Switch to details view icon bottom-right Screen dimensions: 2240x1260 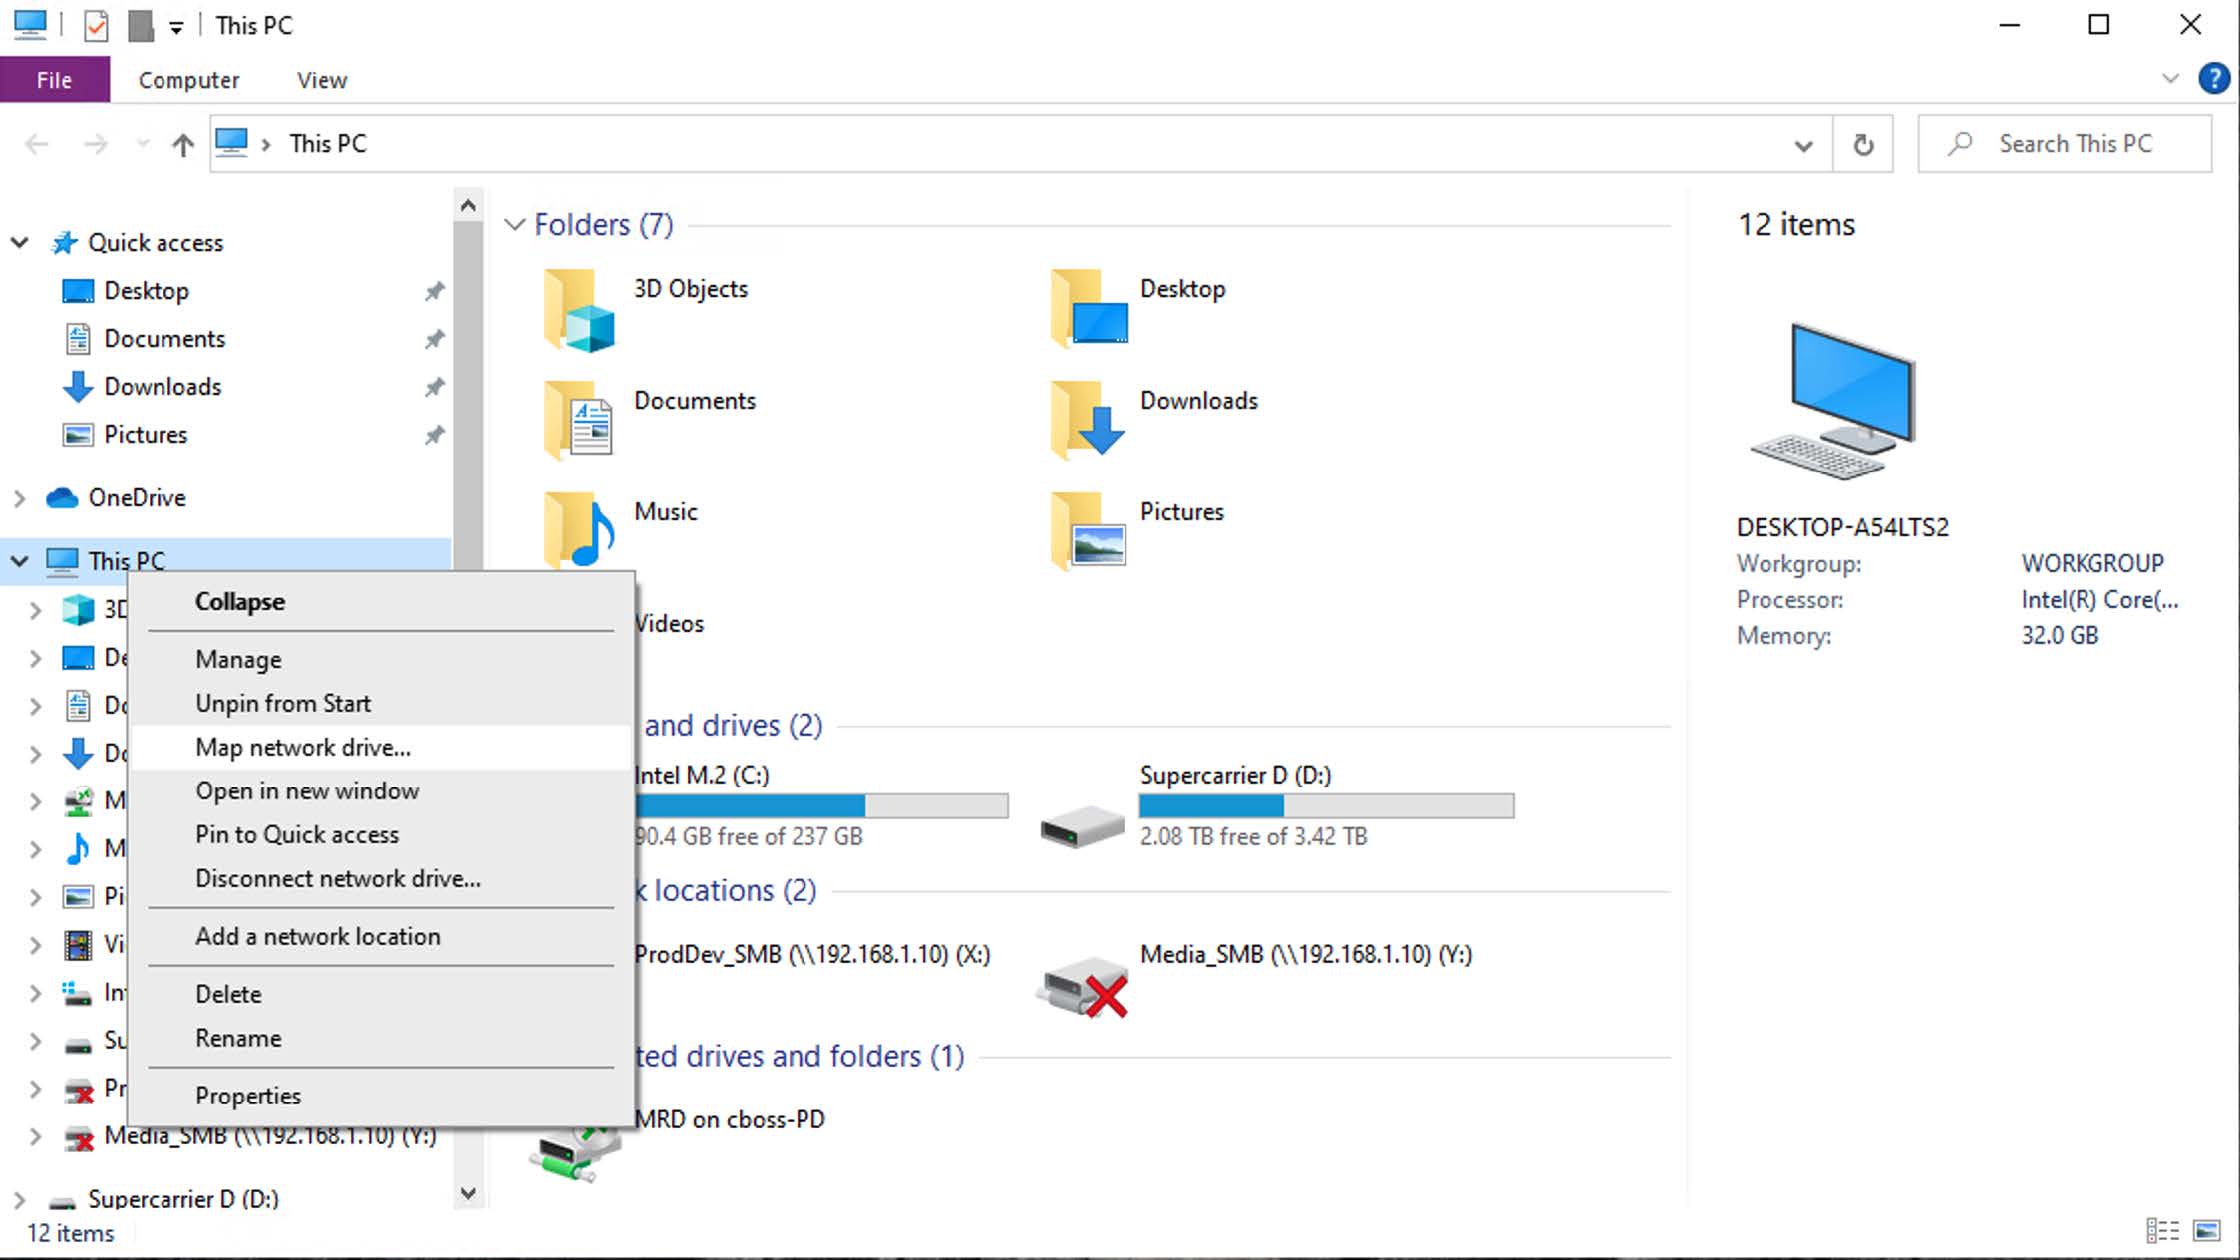pos(2162,1231)
